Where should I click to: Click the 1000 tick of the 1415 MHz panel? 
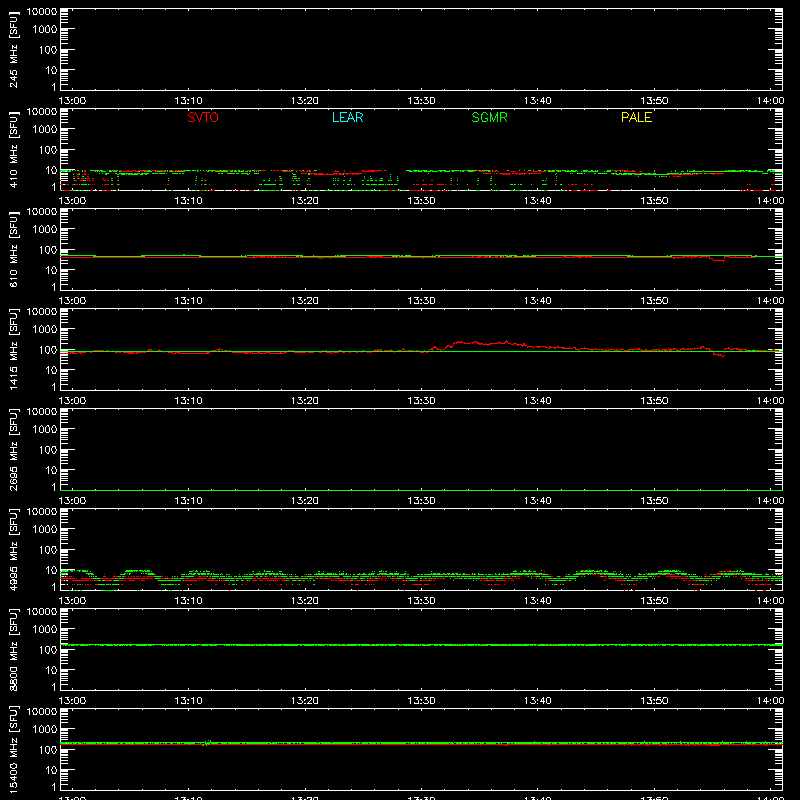point(45,330)
